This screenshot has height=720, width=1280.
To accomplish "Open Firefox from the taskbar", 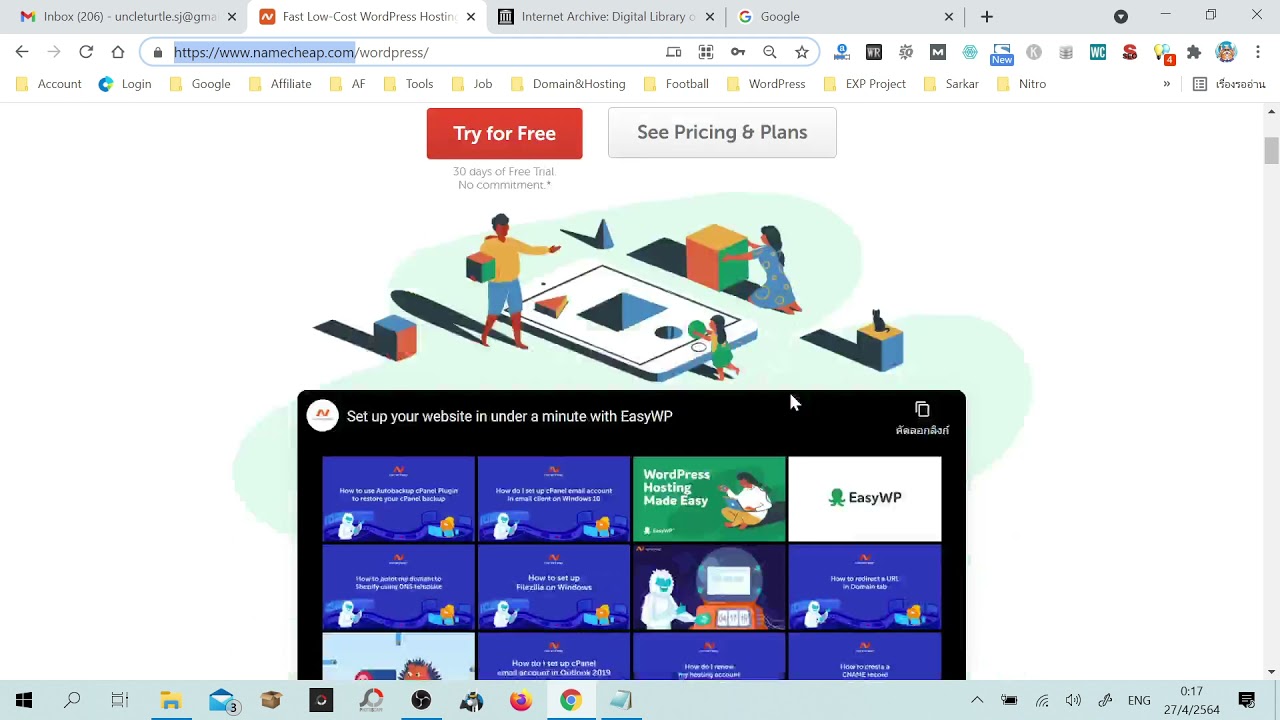I will click(x=521, y=700).
